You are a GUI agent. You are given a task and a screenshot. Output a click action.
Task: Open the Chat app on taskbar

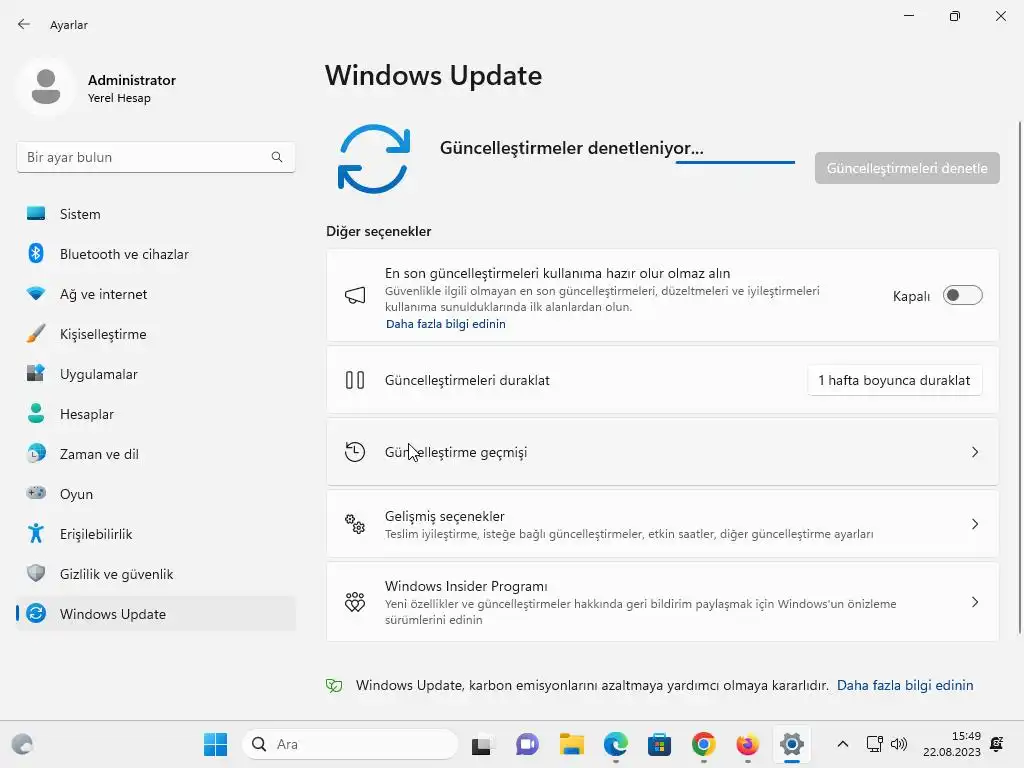point(526,744)
